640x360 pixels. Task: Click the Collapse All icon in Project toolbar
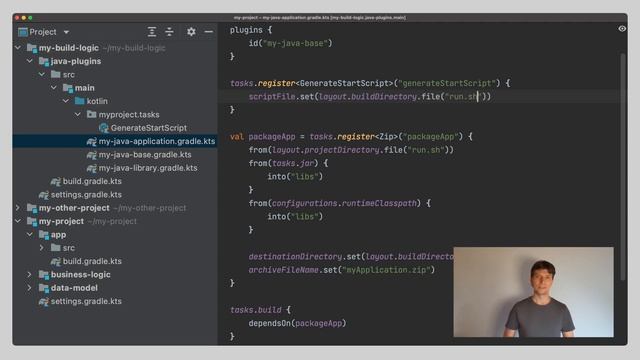tap(169, 32)
